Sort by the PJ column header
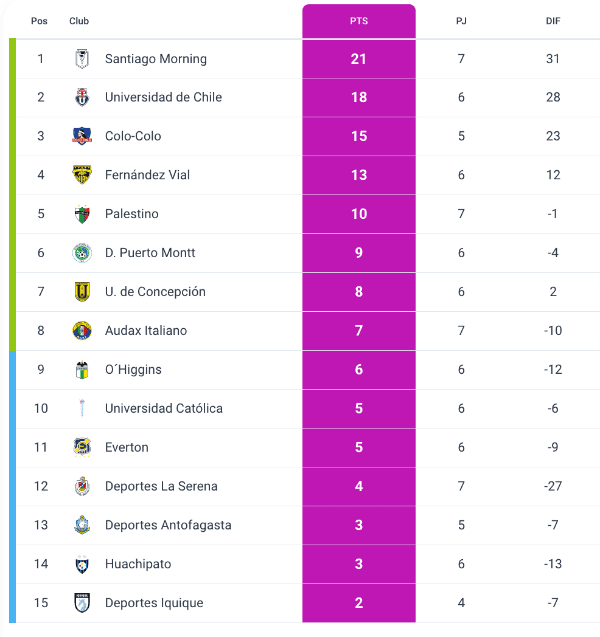The height and width of the screenshot is (637, 600). (x=461, y=21)
